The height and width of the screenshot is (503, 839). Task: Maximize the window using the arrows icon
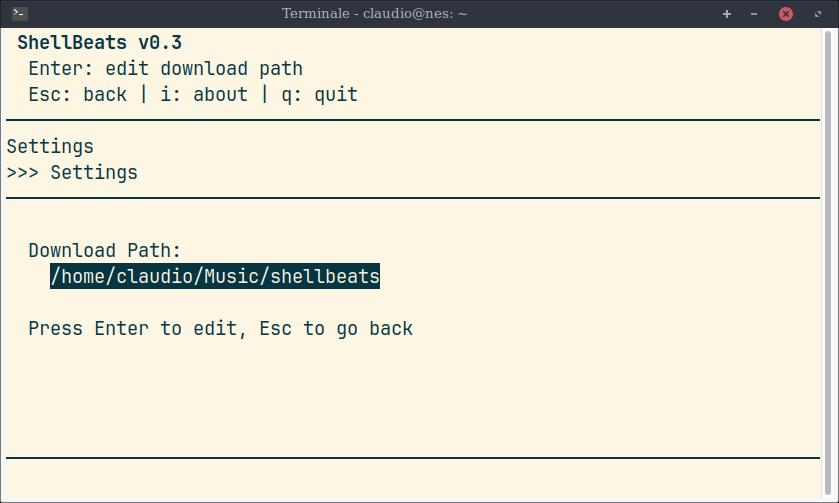(816, 14)
